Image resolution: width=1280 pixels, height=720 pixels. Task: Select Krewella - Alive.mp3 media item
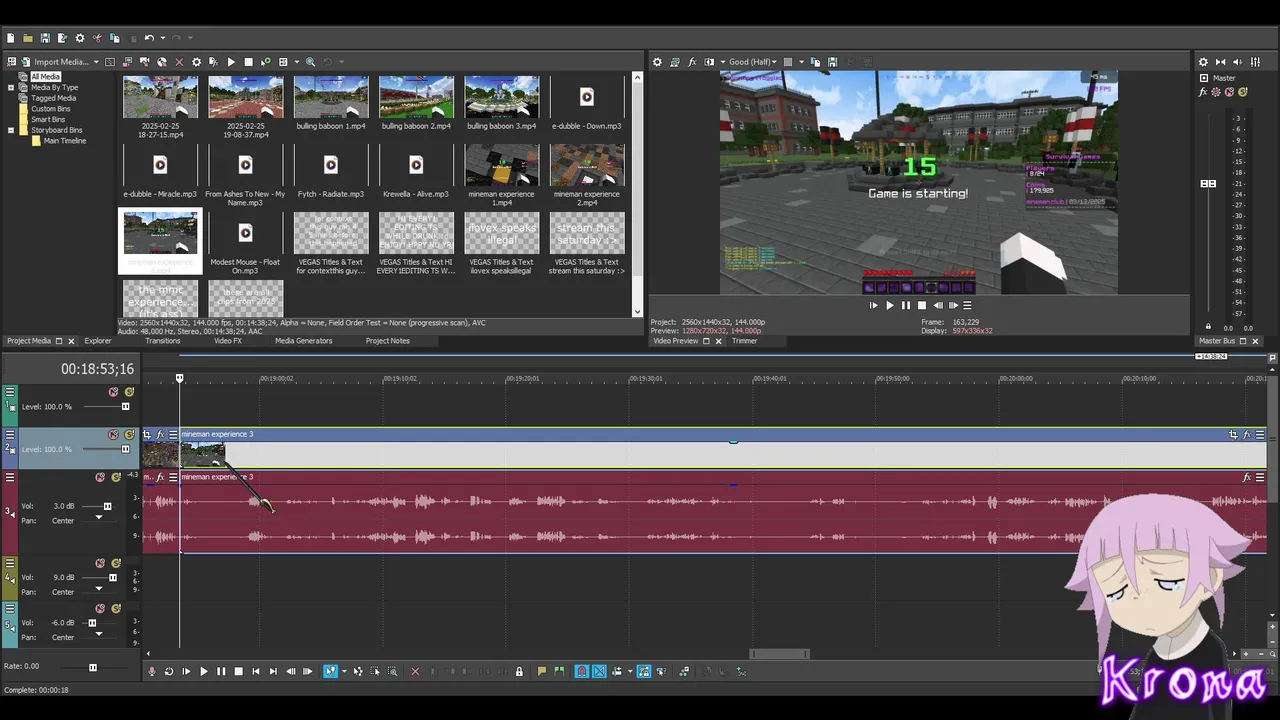pyautogui.click(x=416, y=171)
